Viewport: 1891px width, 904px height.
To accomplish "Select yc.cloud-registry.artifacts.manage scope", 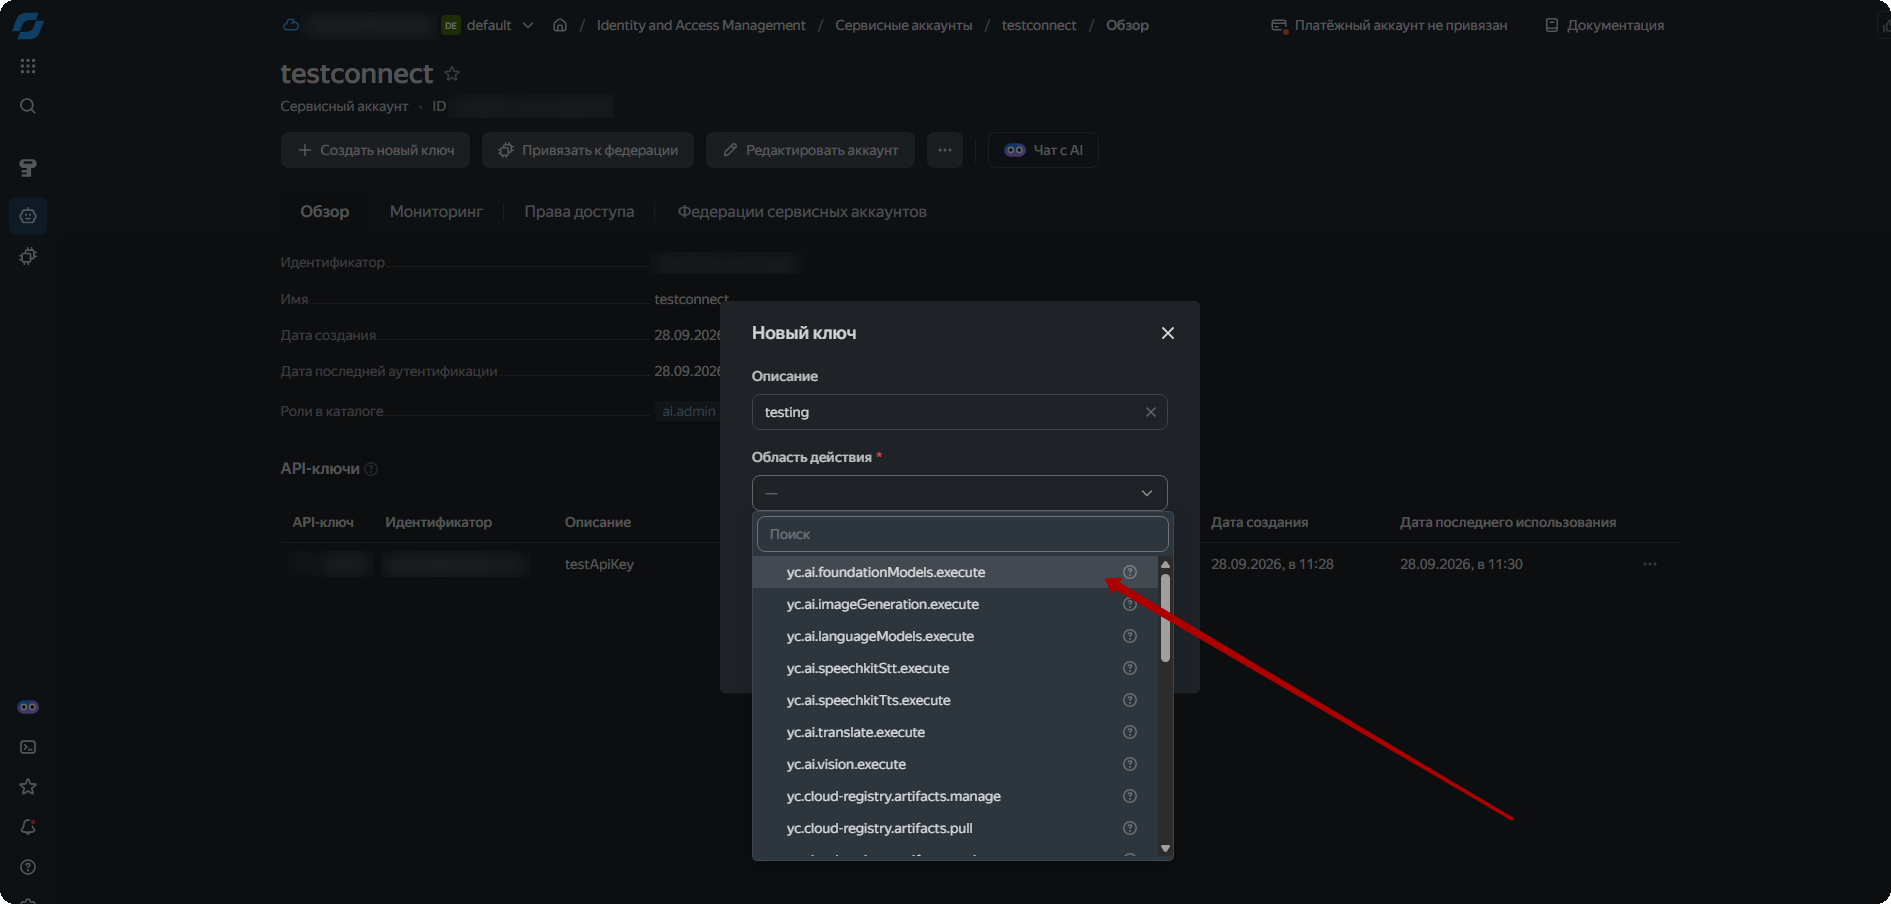I will tap(956, 796).
